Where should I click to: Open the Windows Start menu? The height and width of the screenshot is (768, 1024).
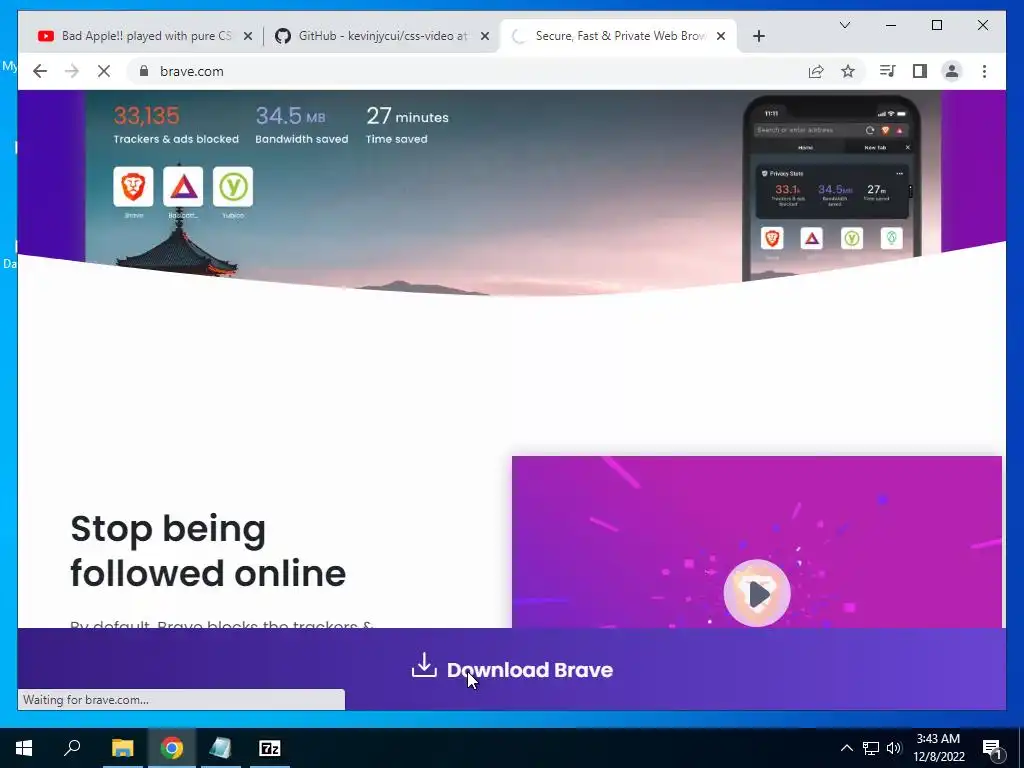click(x=24, y=748)
